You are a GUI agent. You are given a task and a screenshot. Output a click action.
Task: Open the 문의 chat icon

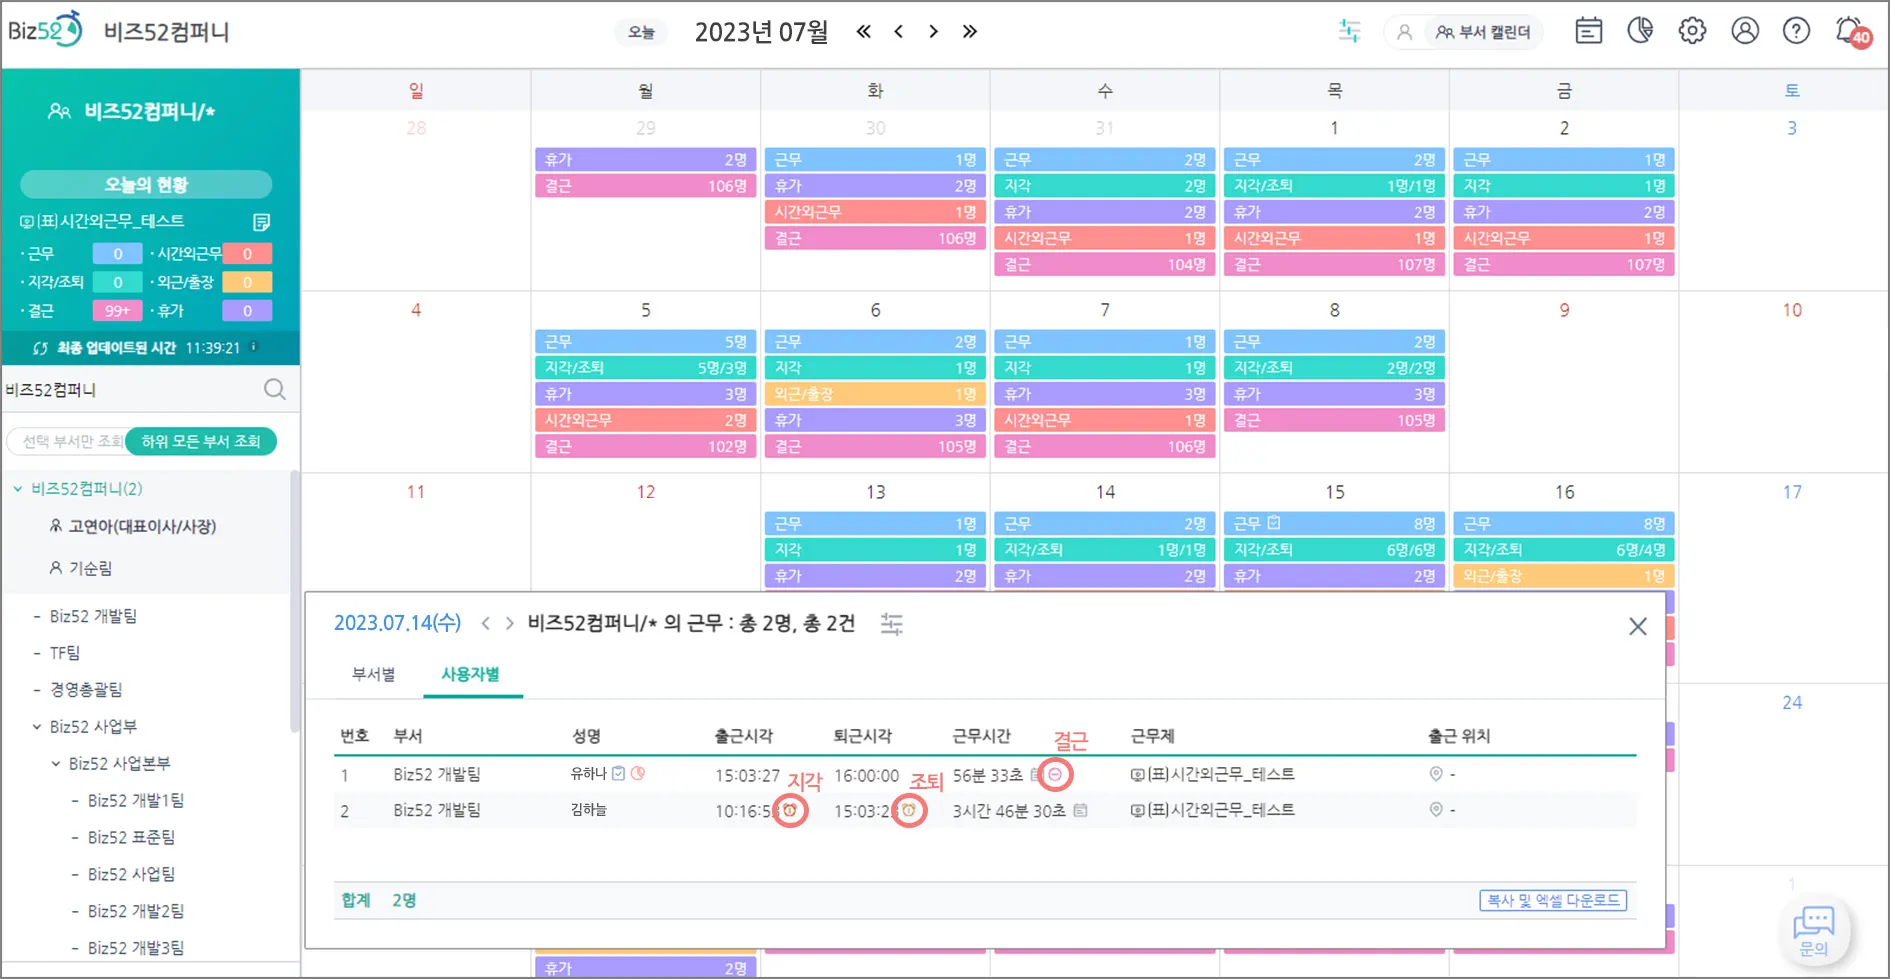coord(1814,930)
